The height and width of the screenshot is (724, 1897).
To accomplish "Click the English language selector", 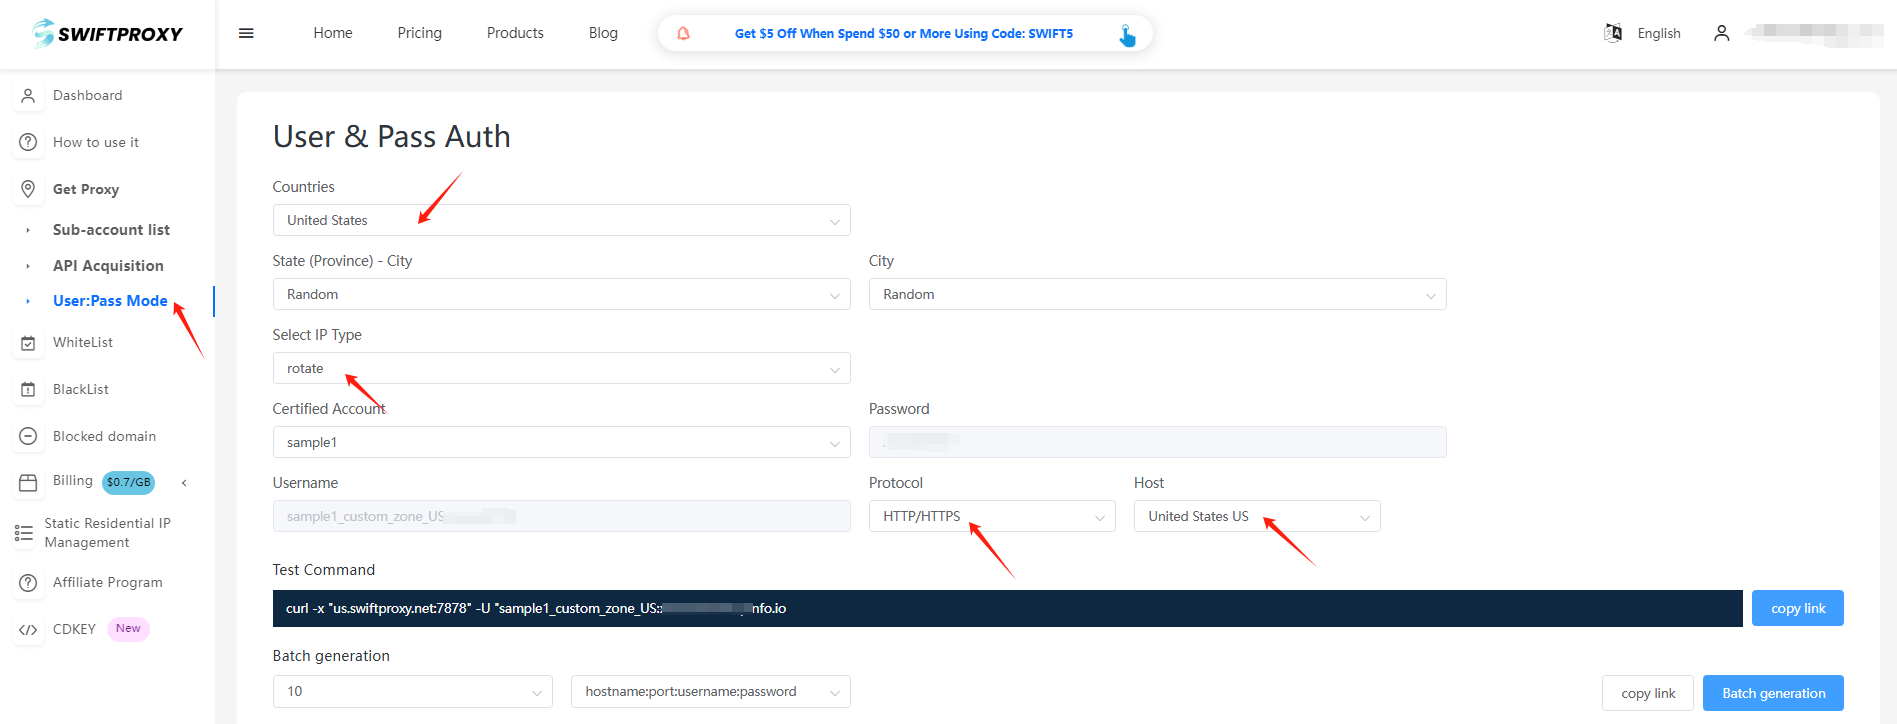I will coord(1659,33).
